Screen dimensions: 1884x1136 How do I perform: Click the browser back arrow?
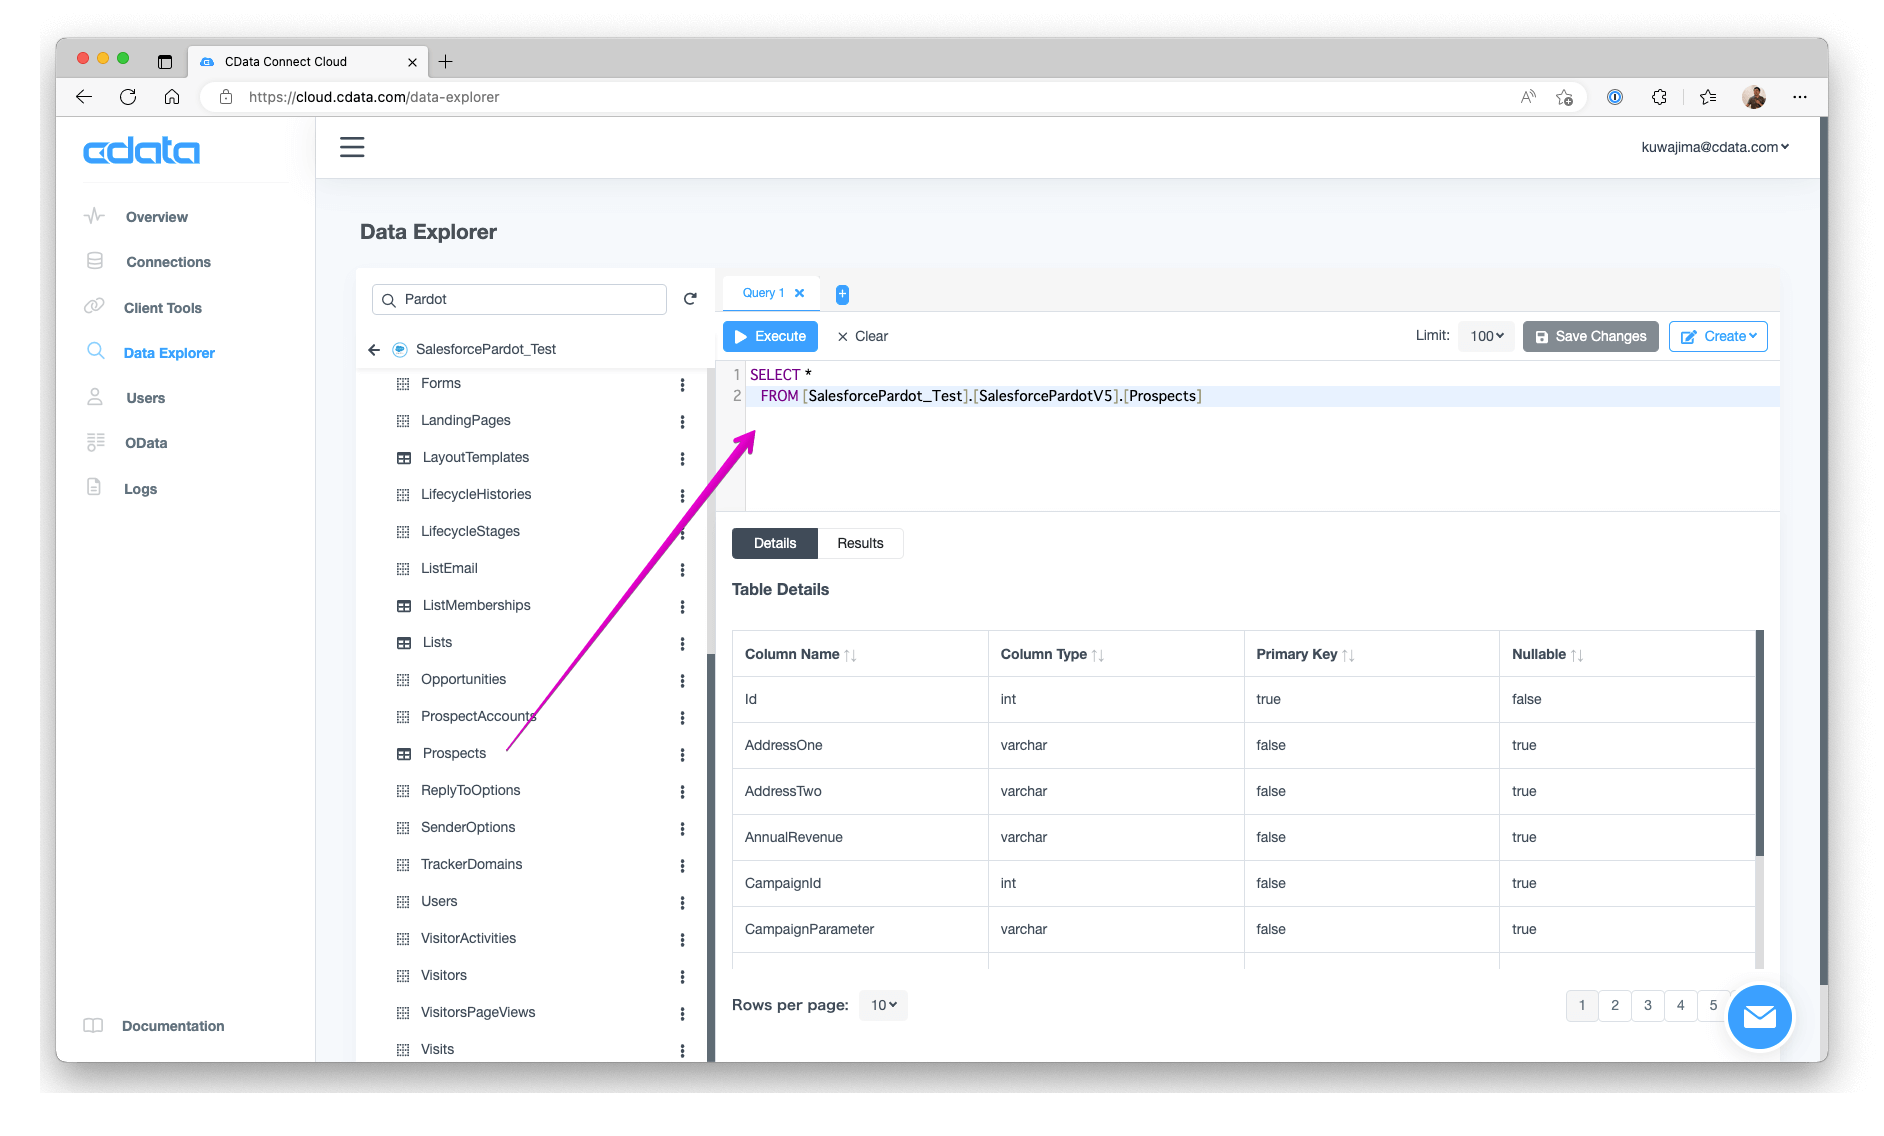click(x=84, y=97)
